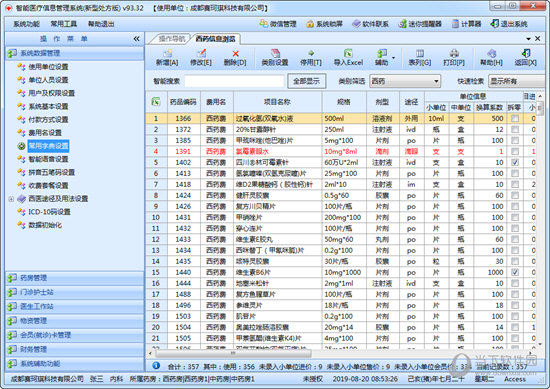Click the 剂型 column header
This screenshot has width=550, height=389.
click(x=383, y=102)
